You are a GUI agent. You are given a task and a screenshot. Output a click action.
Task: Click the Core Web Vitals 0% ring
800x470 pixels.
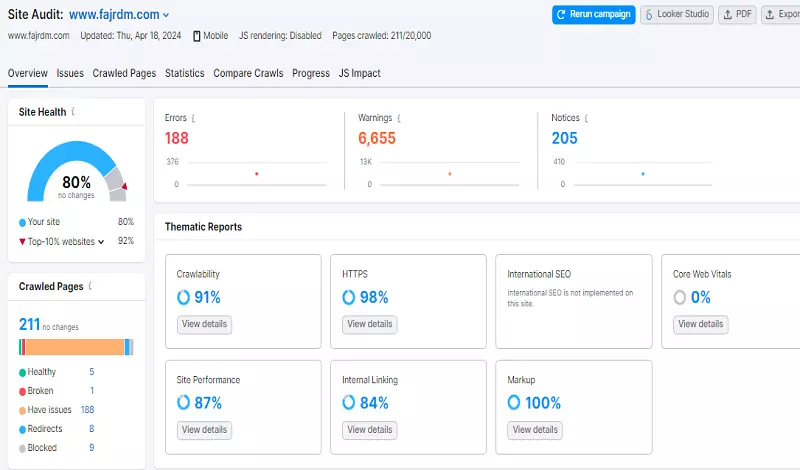[x=680, y=297]
